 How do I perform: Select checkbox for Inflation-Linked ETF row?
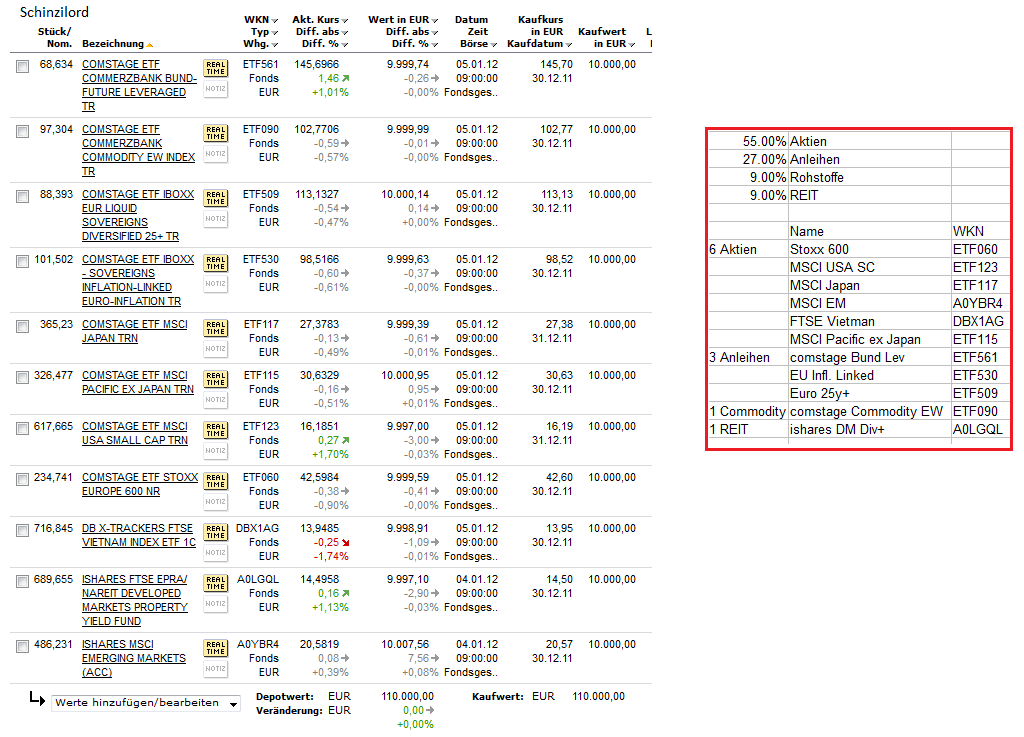pos(23,262)
